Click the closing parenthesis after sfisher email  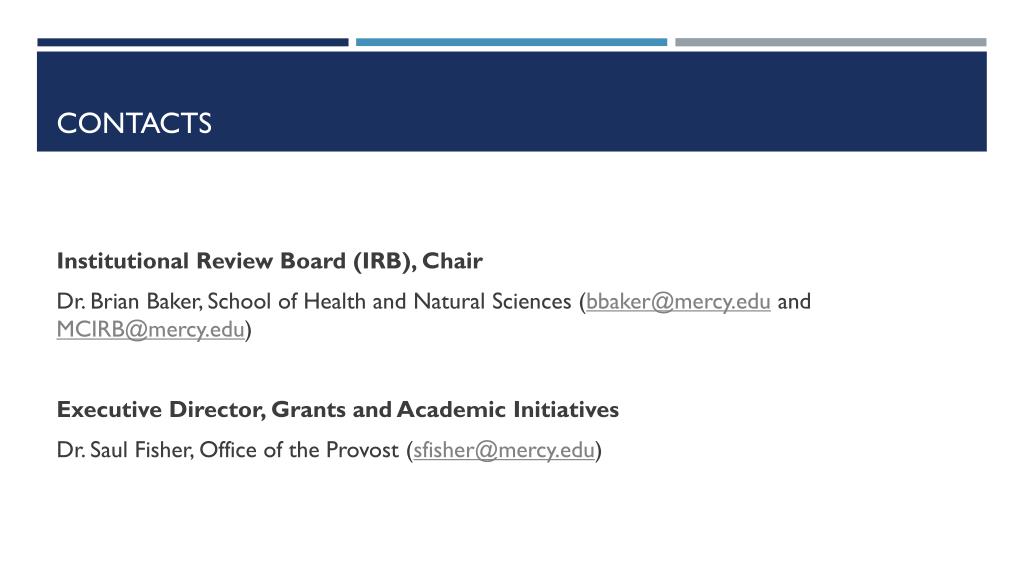point(598,451)
